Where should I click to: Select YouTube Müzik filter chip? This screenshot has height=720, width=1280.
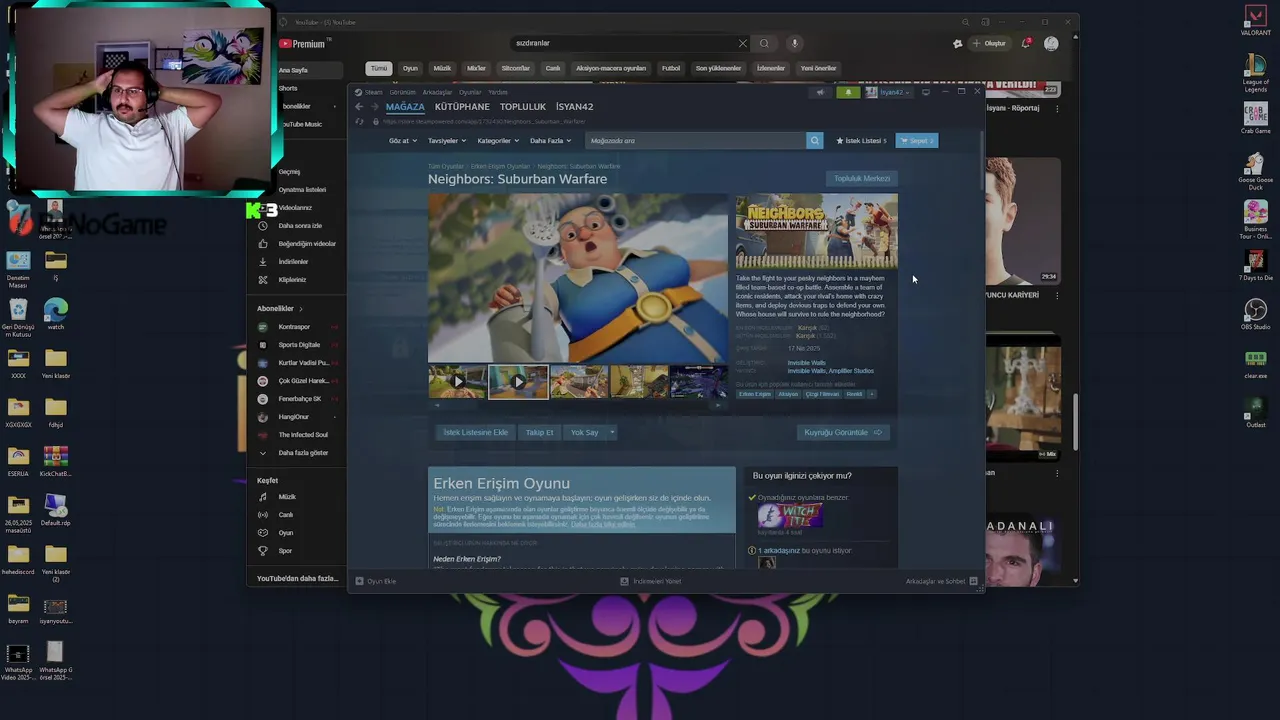tap(442, 68)
